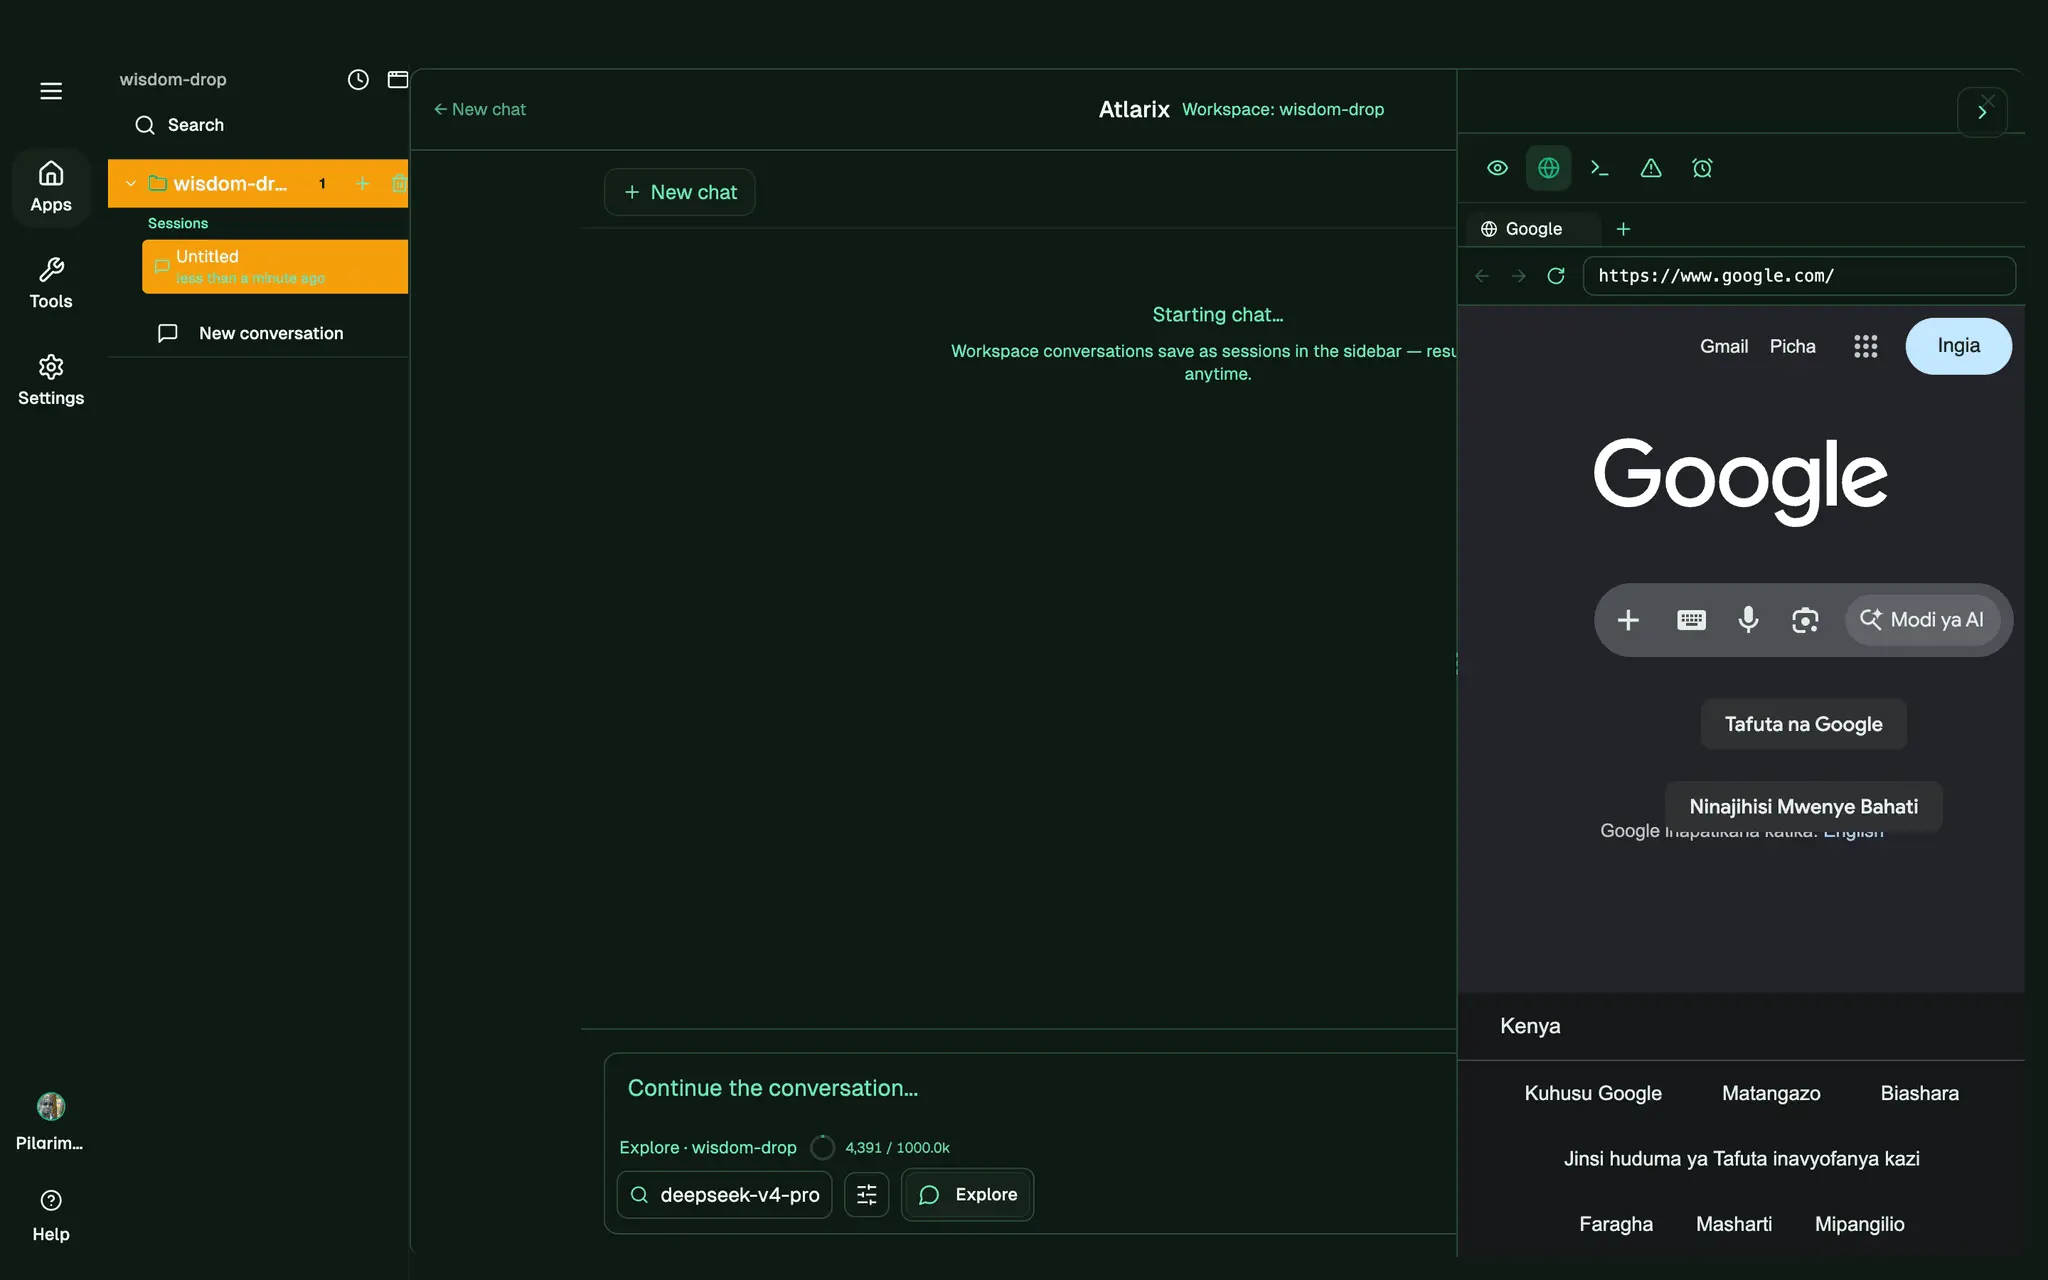Click the browser forward arrow
Screen dimensions: 2048x1280
pyautogui.click(x=1519, y=276)
